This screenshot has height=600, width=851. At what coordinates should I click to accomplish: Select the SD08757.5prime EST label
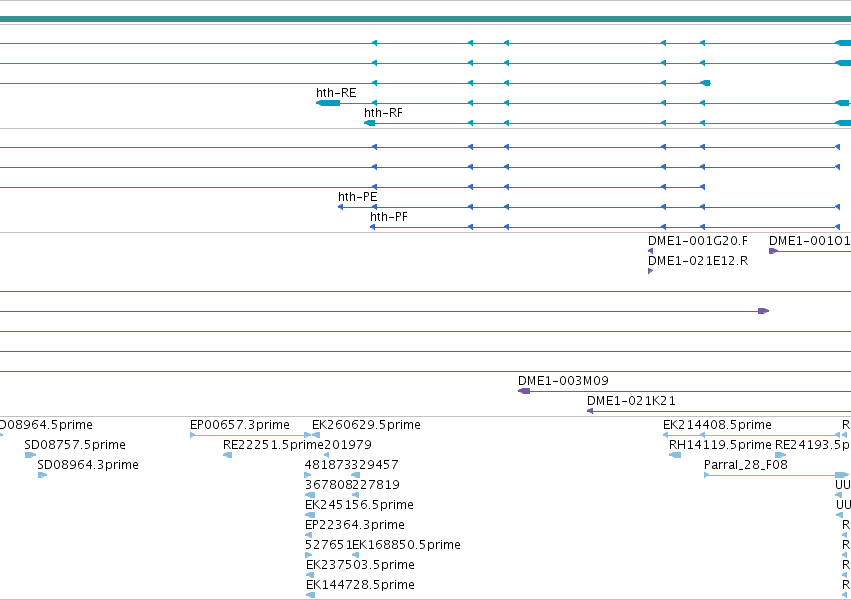(x=75, y=445)
